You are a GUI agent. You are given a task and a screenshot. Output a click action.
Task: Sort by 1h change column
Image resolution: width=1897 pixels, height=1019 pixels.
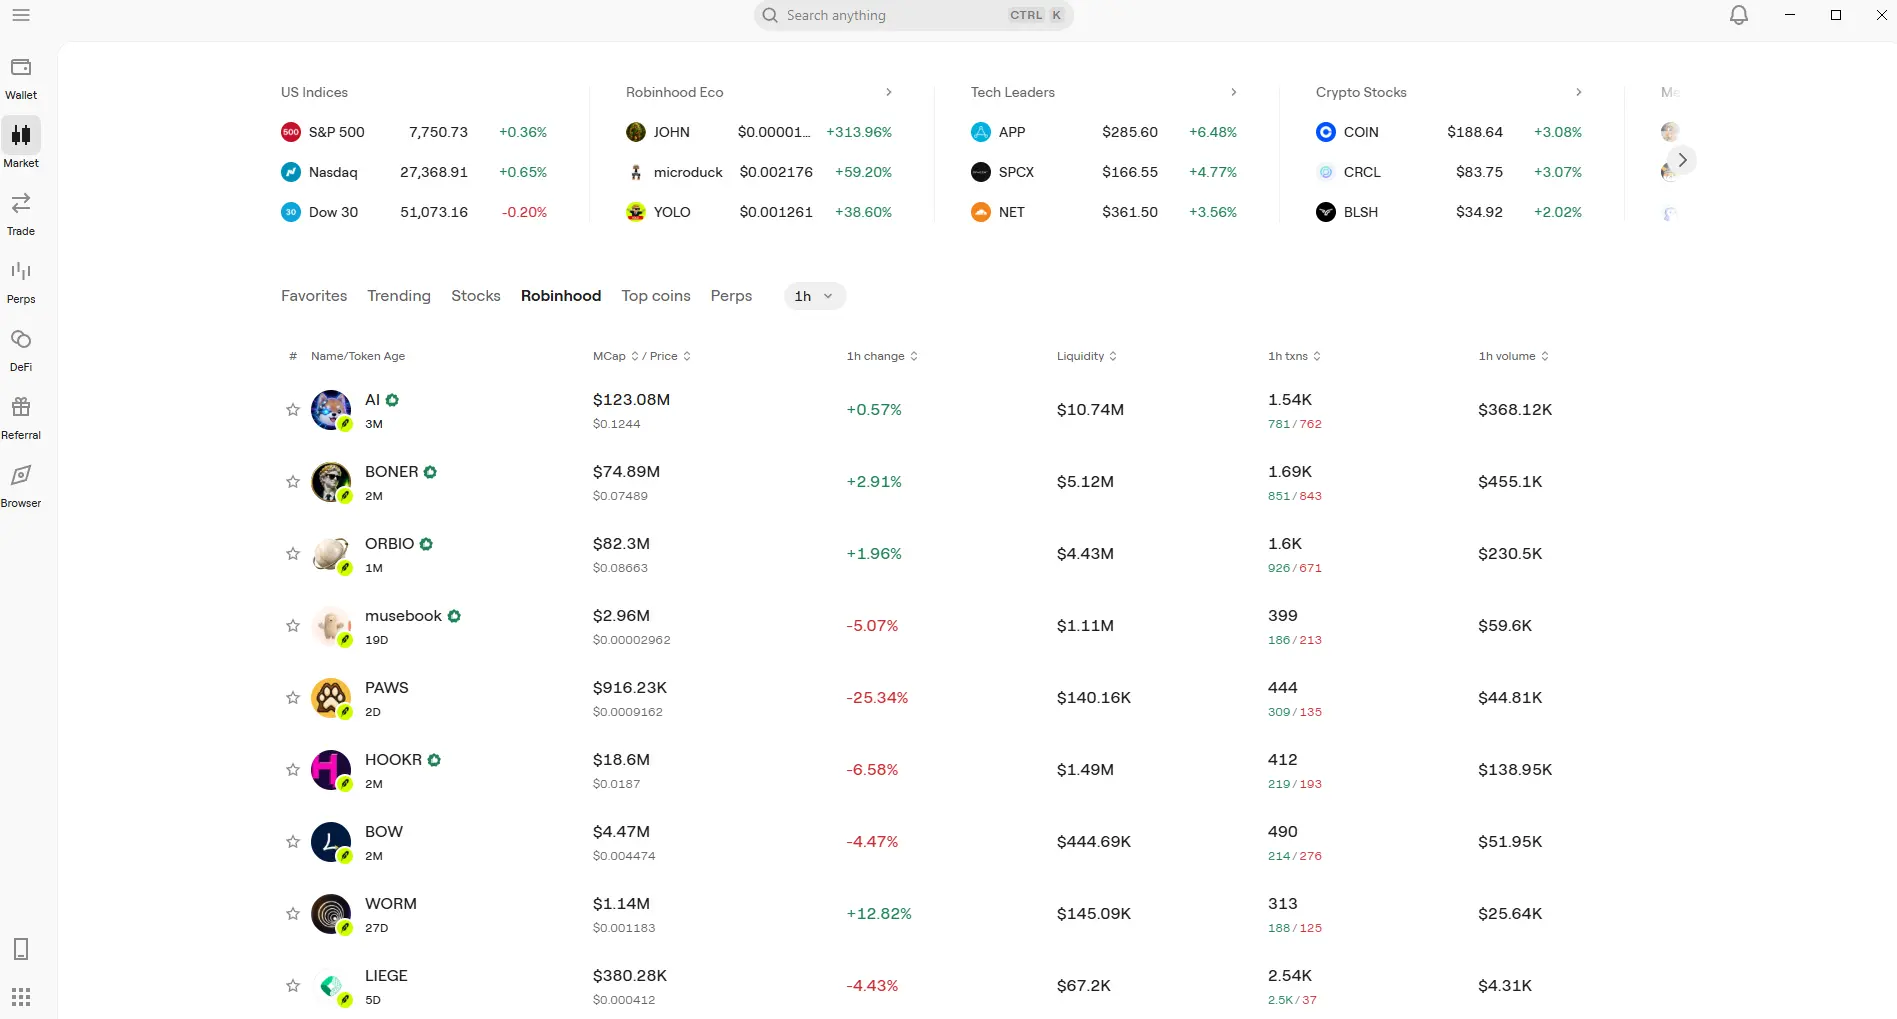(882, 356)
